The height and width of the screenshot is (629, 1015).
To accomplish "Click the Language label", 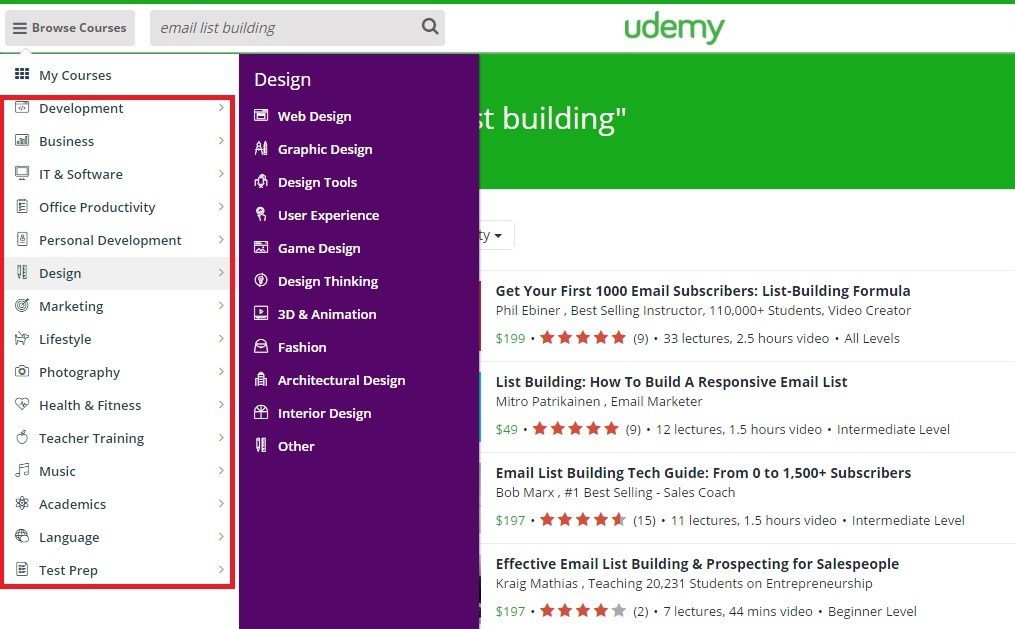I will coord(69,537).
